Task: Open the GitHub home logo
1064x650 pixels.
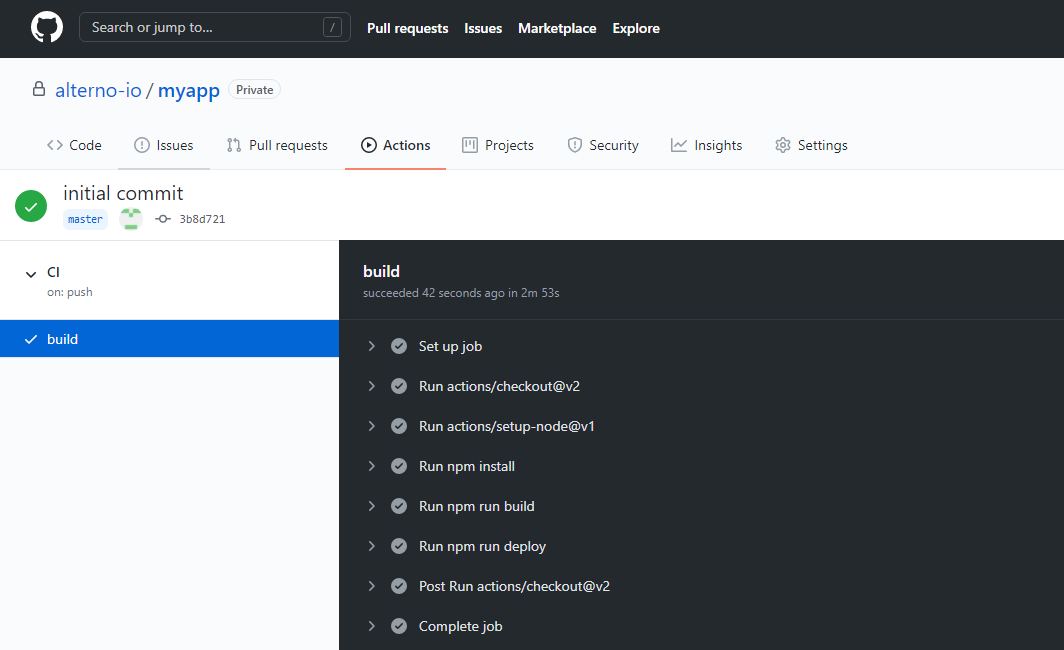Action: (47, 28)
